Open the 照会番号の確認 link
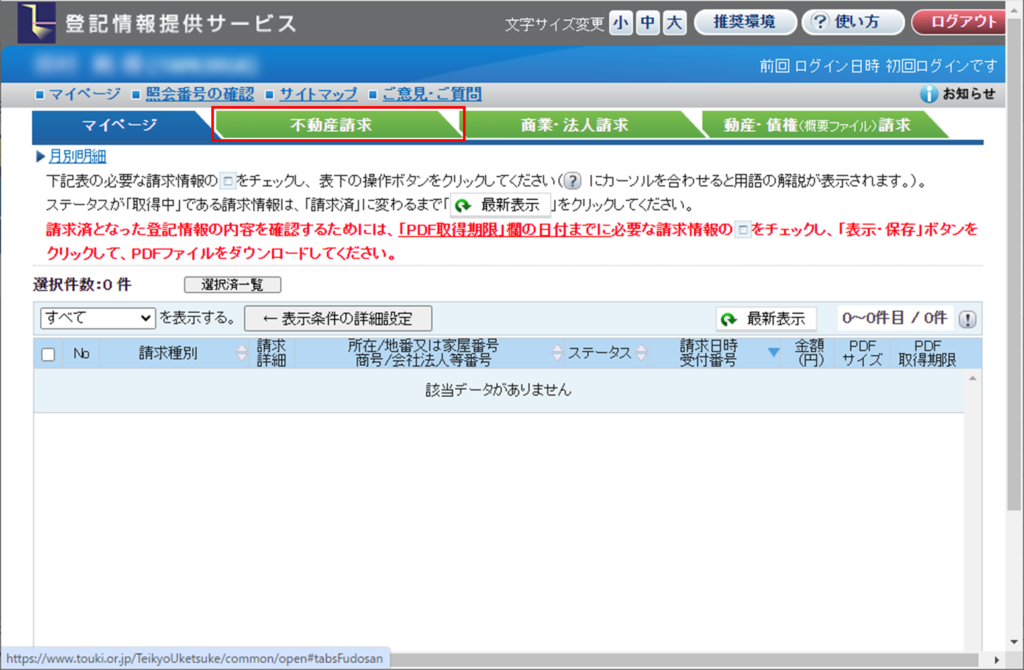The height and width of the screenshot is (670, 1024). point(200,94)
